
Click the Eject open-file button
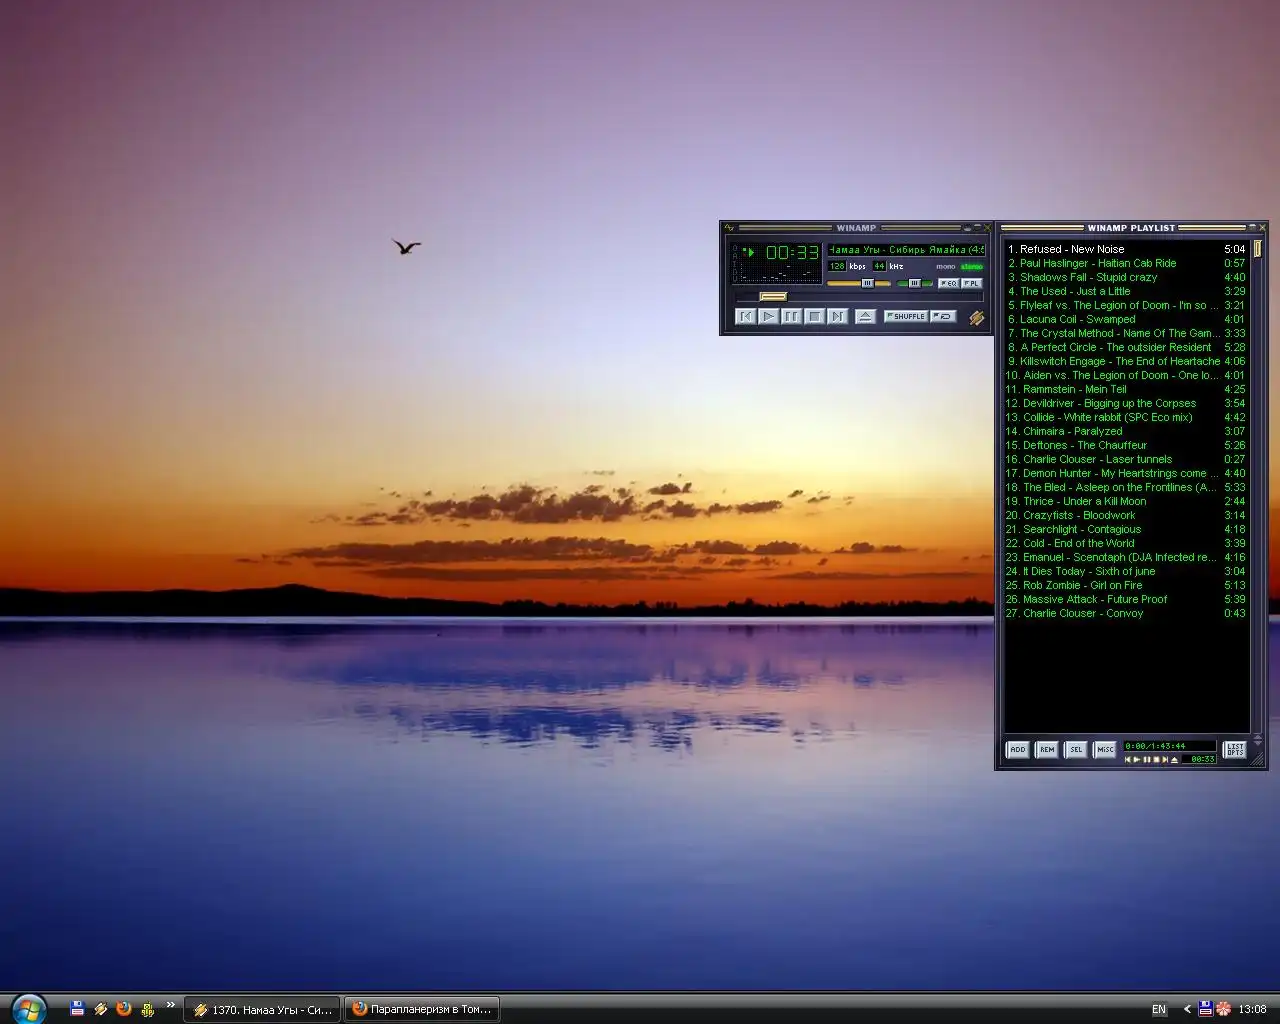click(x=866, y=316)
